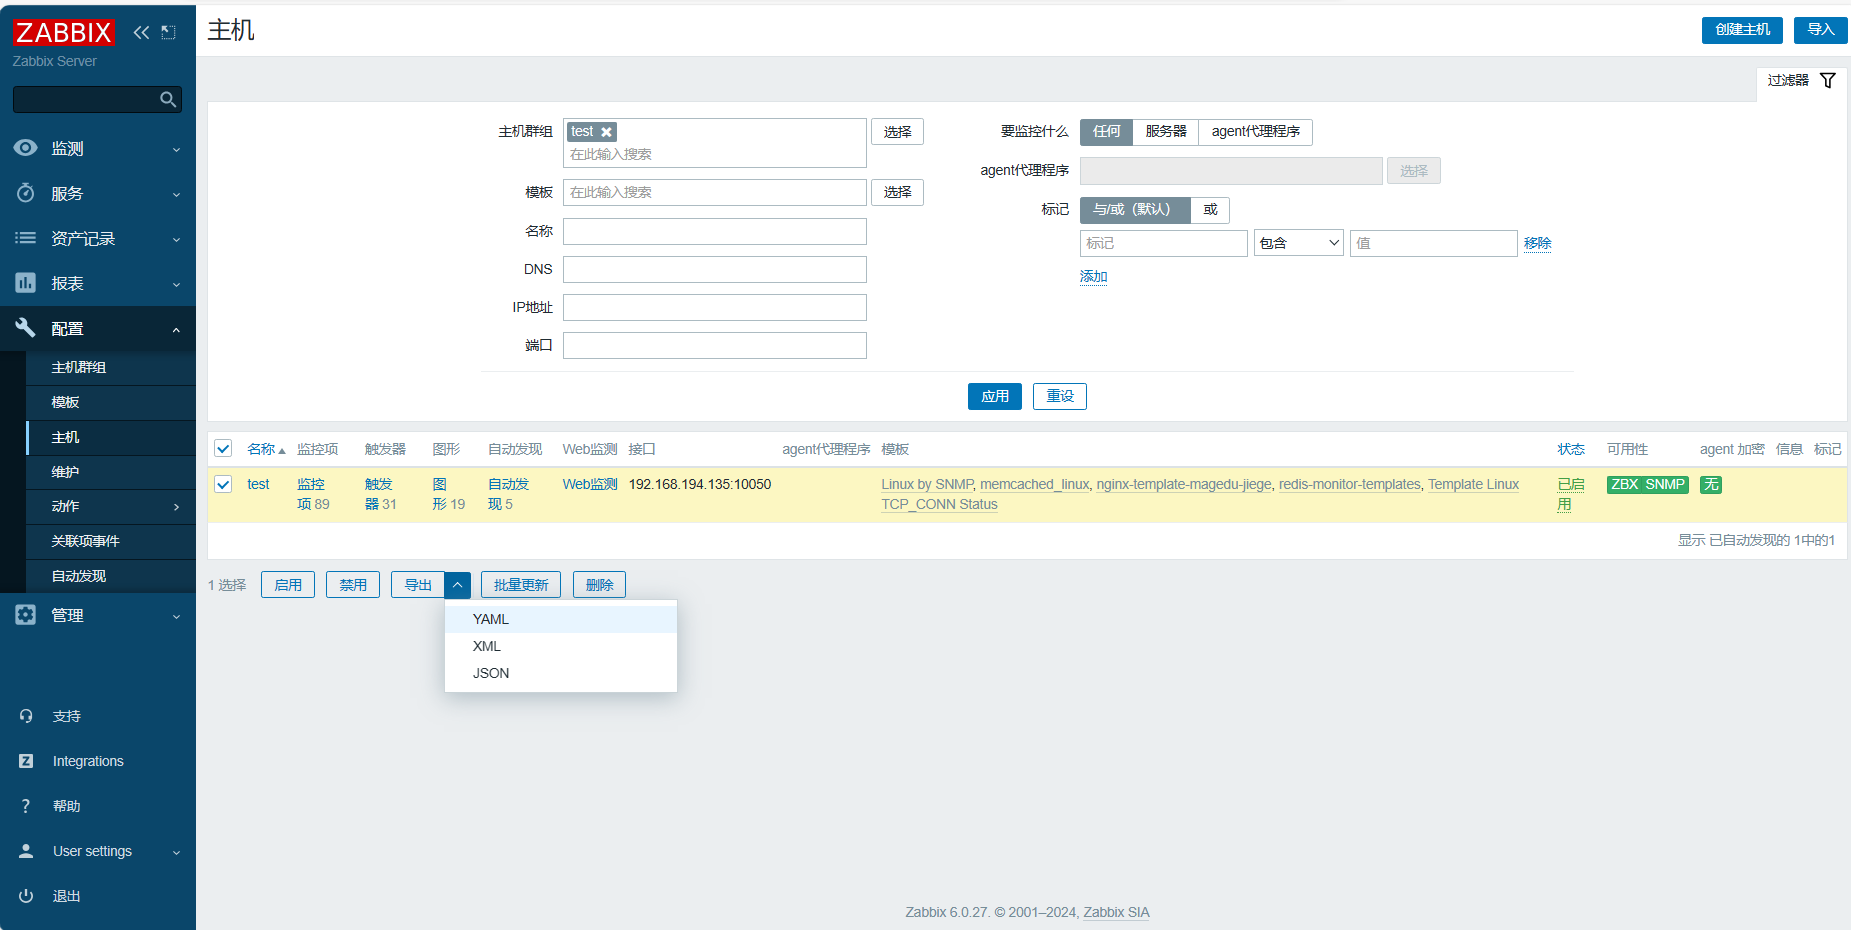Click the search magnifier icon
The height and width of the screenshot is (930, 1851).
pos(168,99)
